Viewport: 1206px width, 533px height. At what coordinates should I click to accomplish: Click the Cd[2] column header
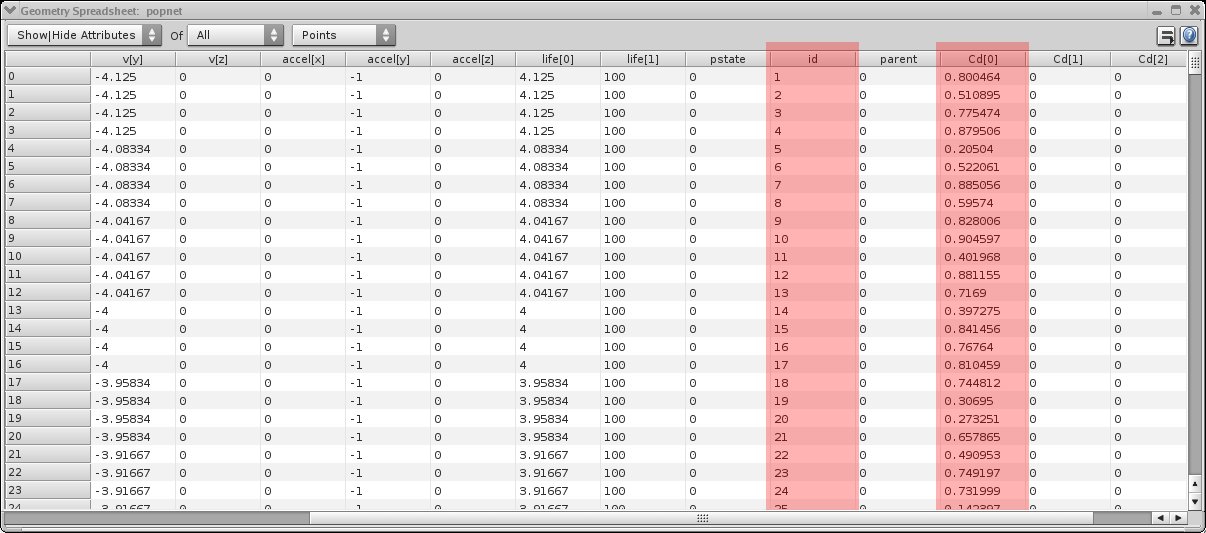pyautogui.click(x=1148, y=59)
